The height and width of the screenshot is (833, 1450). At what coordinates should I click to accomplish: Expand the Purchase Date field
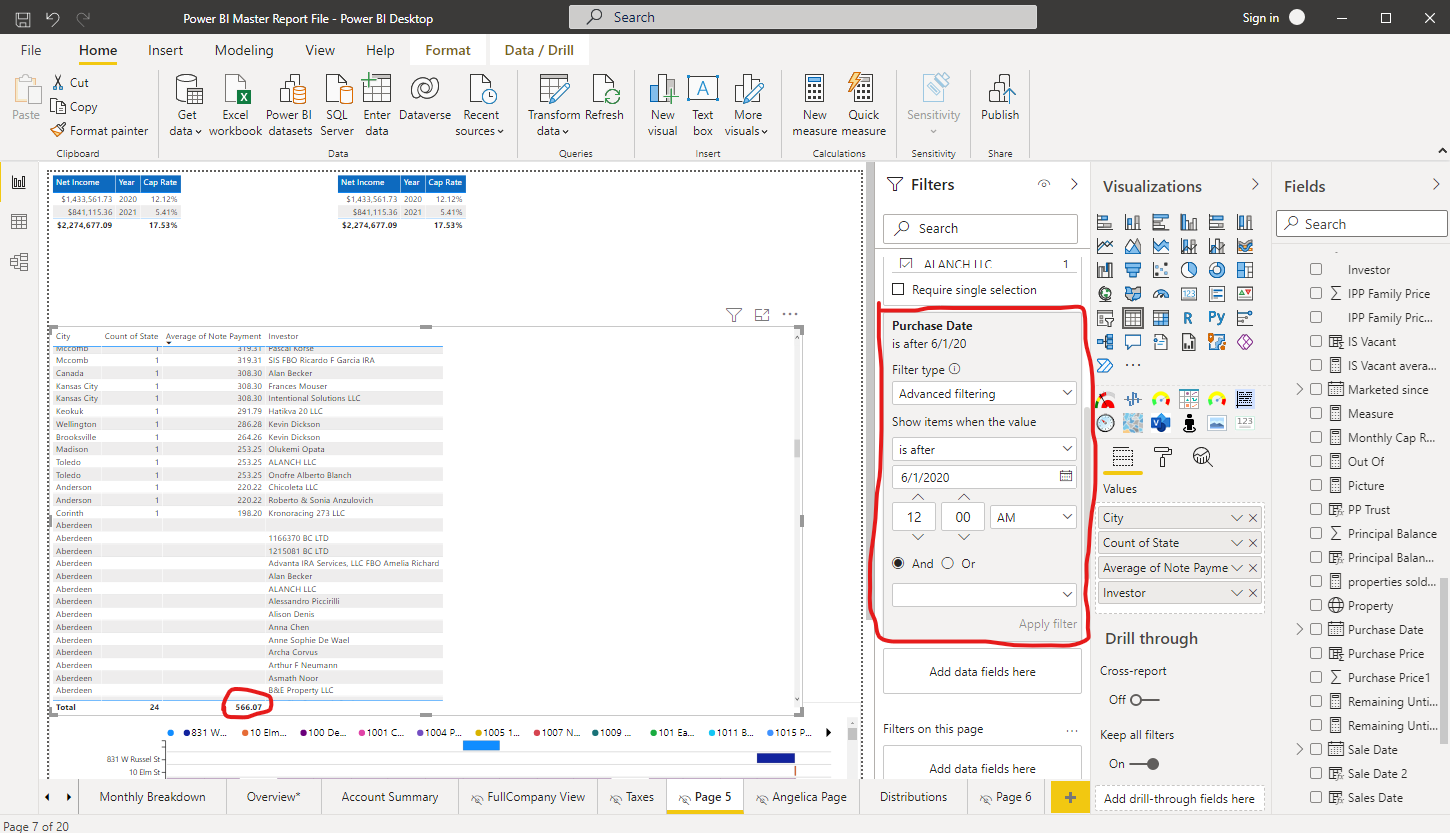pos(1300,630)
